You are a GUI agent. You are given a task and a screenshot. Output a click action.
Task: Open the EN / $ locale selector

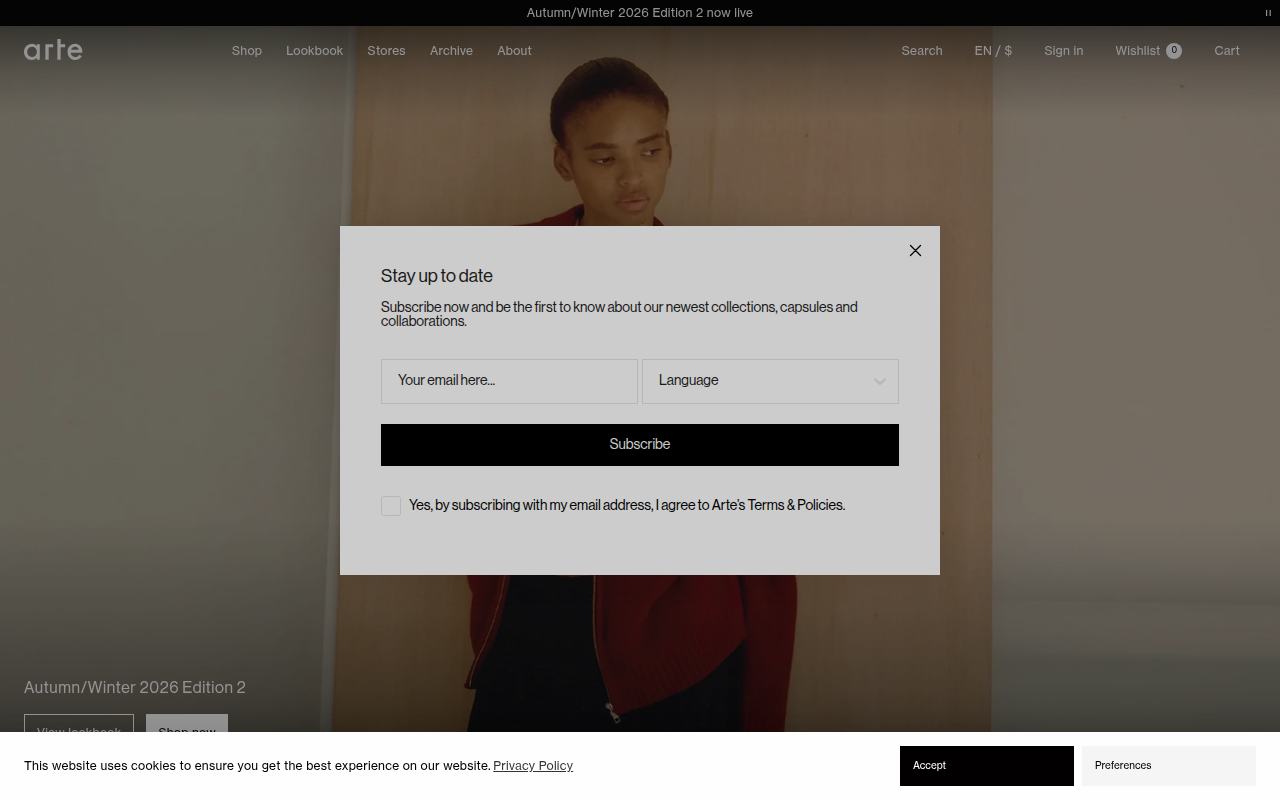[x=993, y=51]
